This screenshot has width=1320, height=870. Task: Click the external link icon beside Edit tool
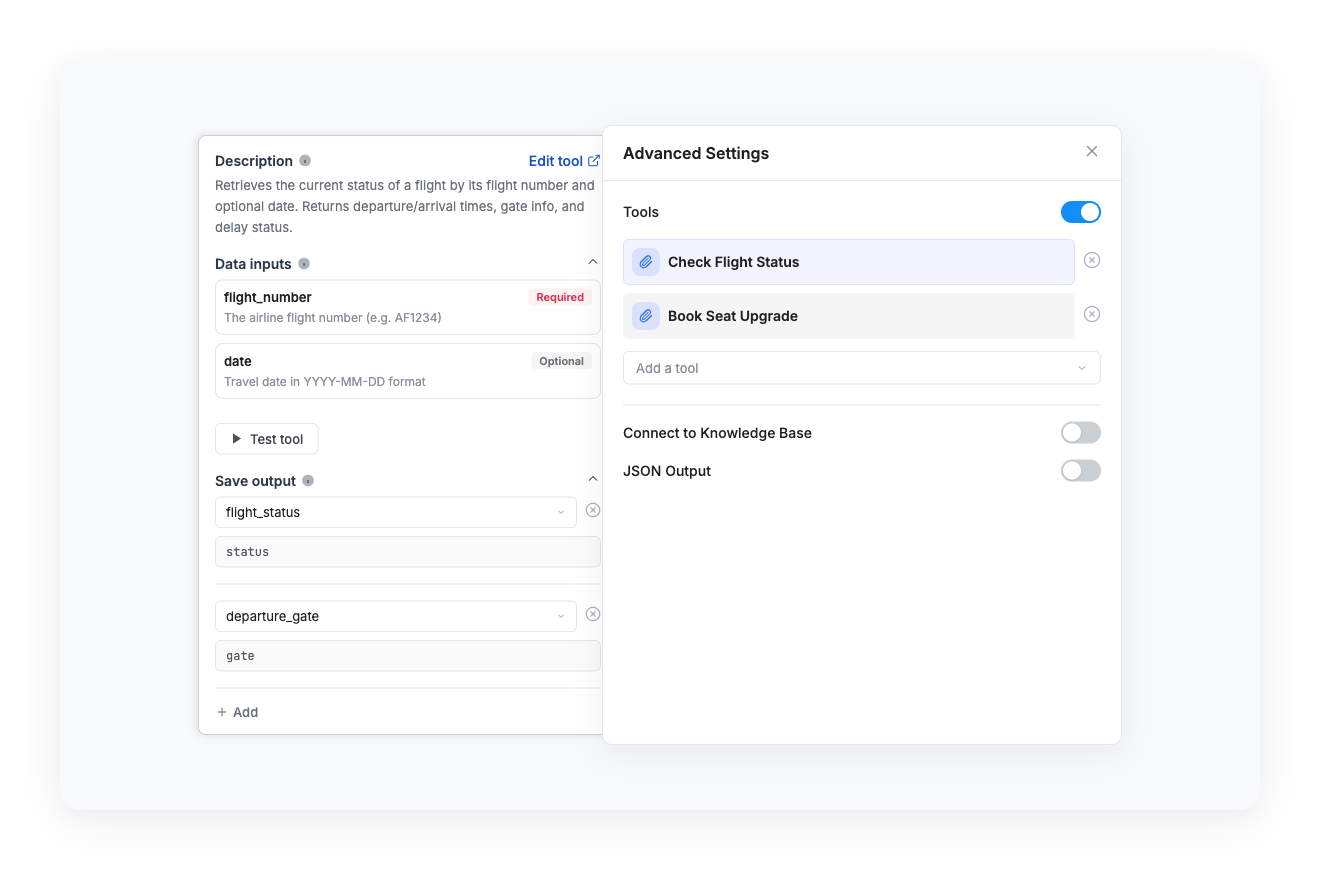click(x=595, y=159)
